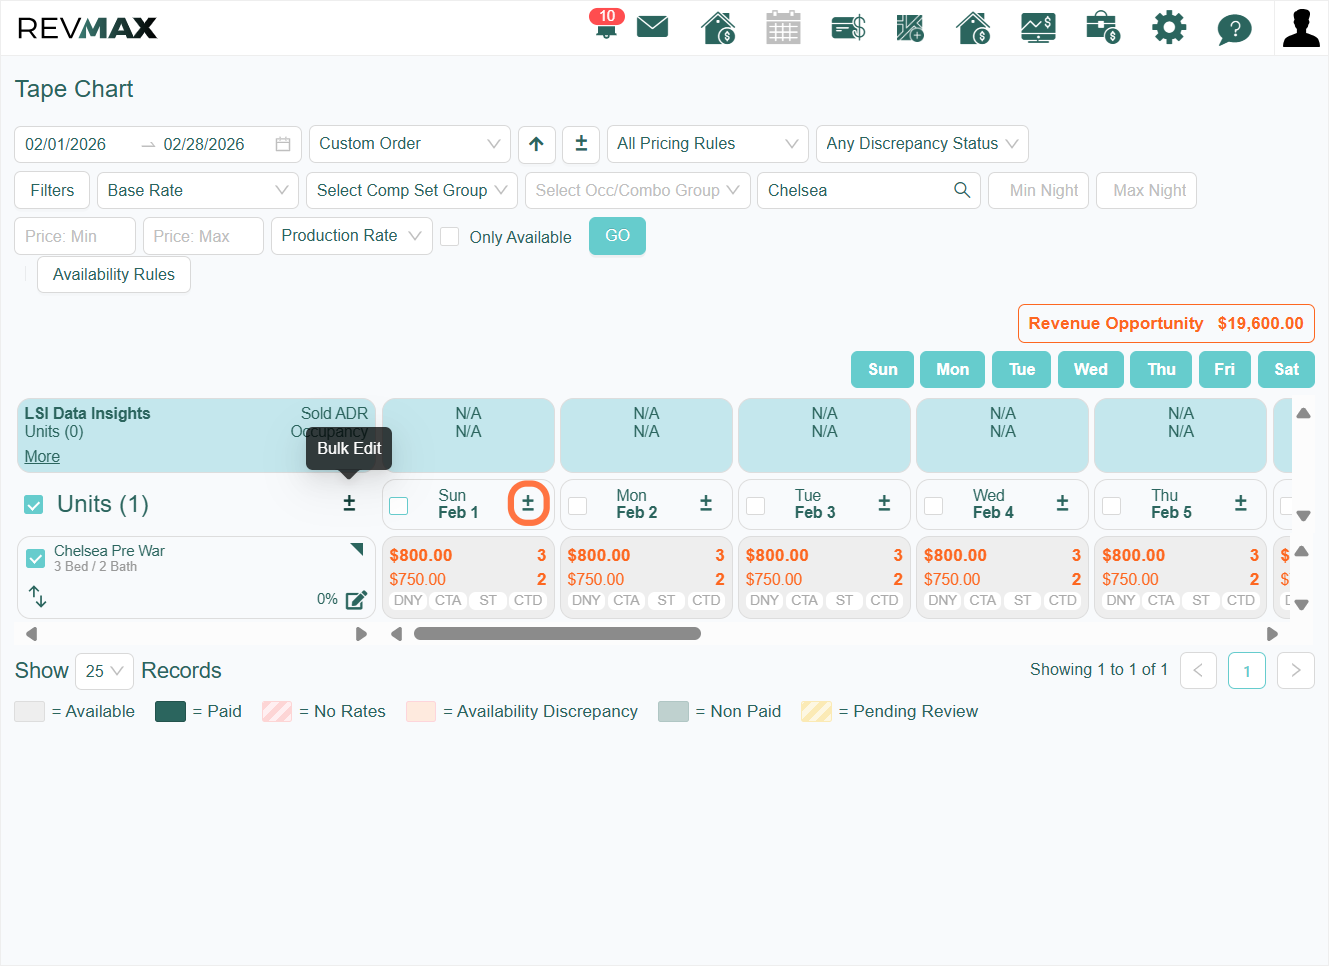Open the monitor revenue chart icon

coord(1038,28)
